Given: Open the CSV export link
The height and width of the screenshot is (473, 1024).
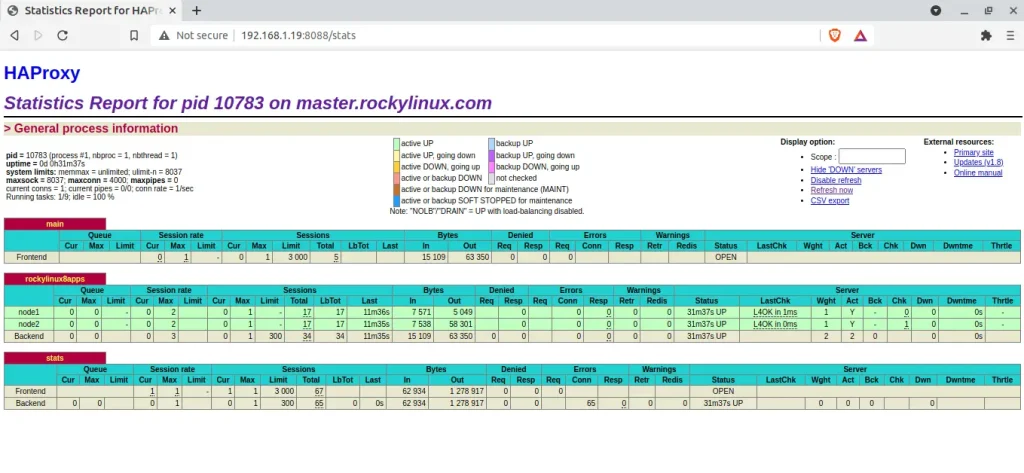Looking at the screenshot, I should click(829, 201).
